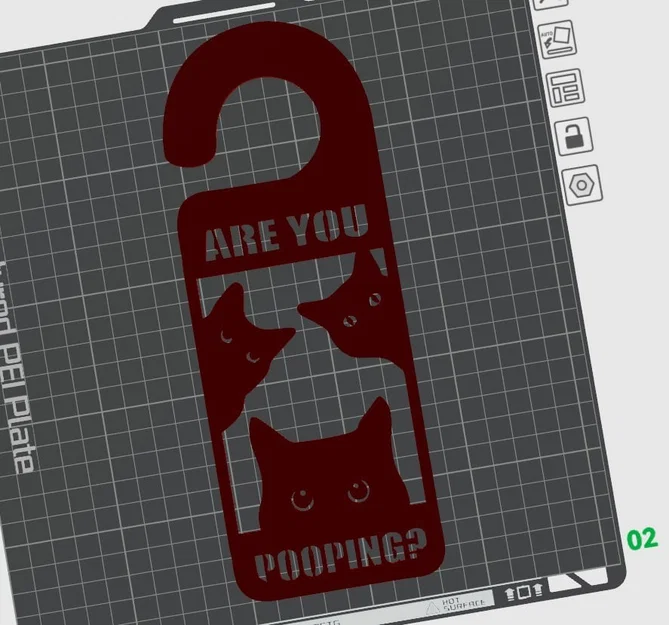Toggle the plate lock padlock icon
Viewport: 669px width, 625px height.
pos(574,136)
